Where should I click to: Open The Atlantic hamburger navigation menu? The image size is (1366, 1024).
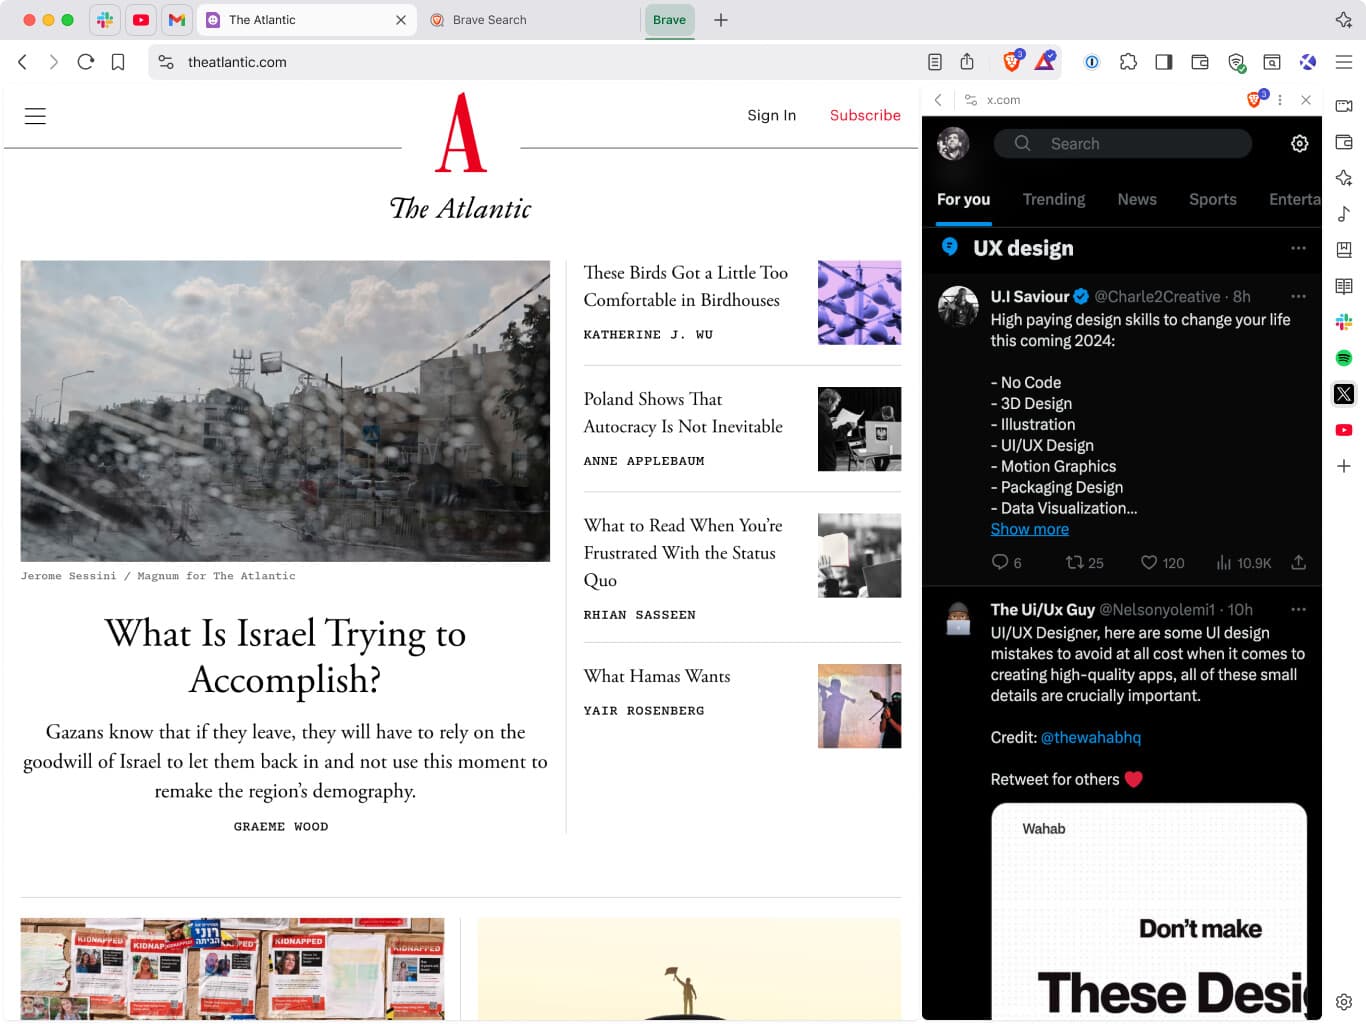coord(35,116)
